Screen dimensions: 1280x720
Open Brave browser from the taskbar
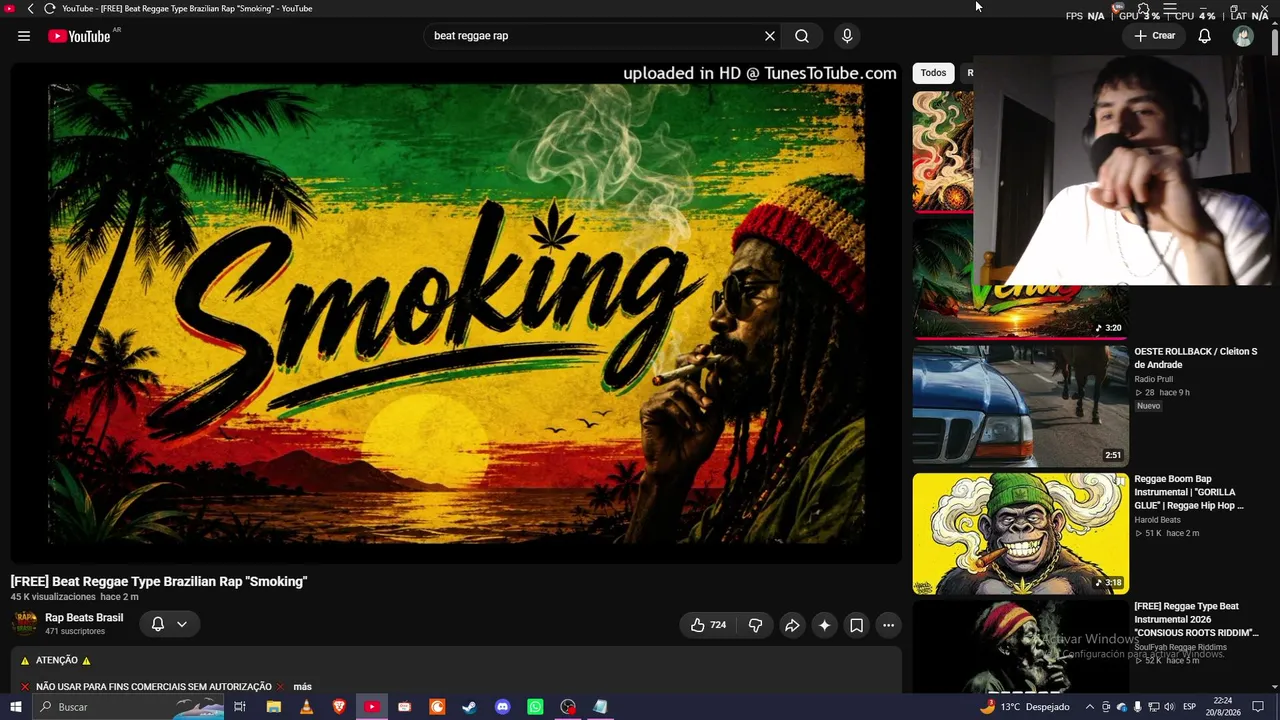coord(339,707)
